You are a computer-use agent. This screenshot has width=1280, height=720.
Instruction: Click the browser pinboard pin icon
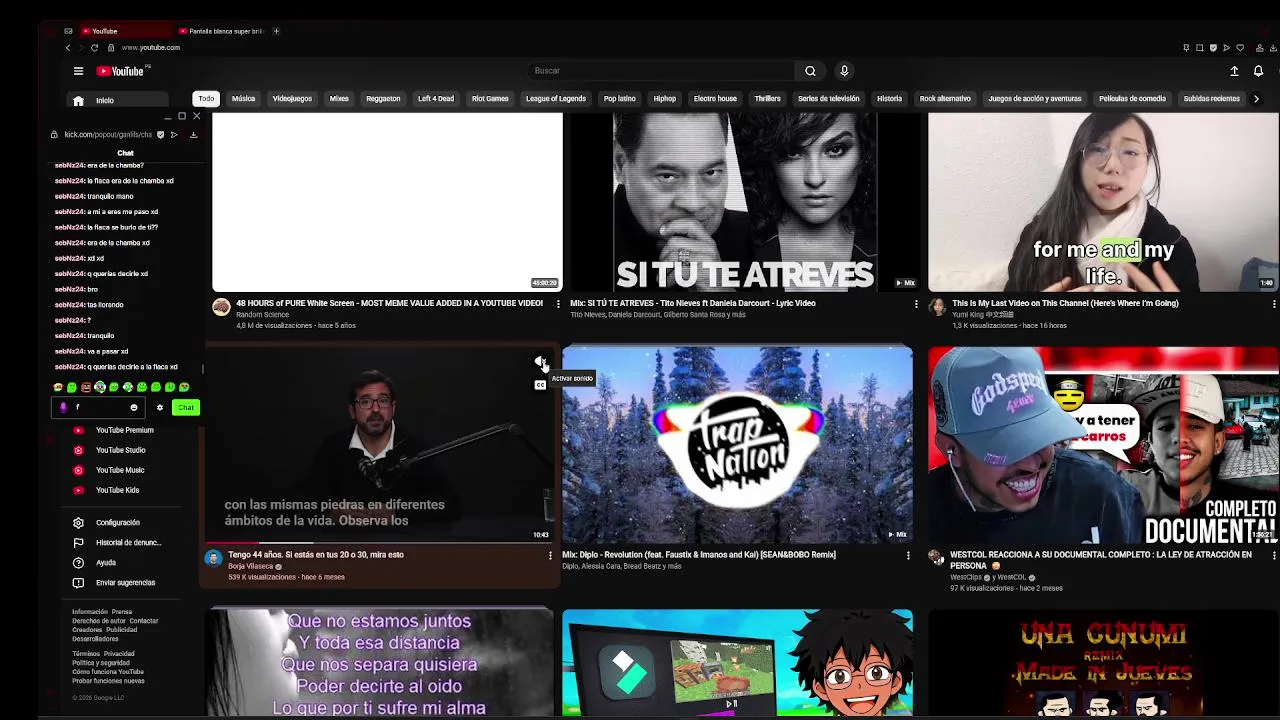point(1186,48)
